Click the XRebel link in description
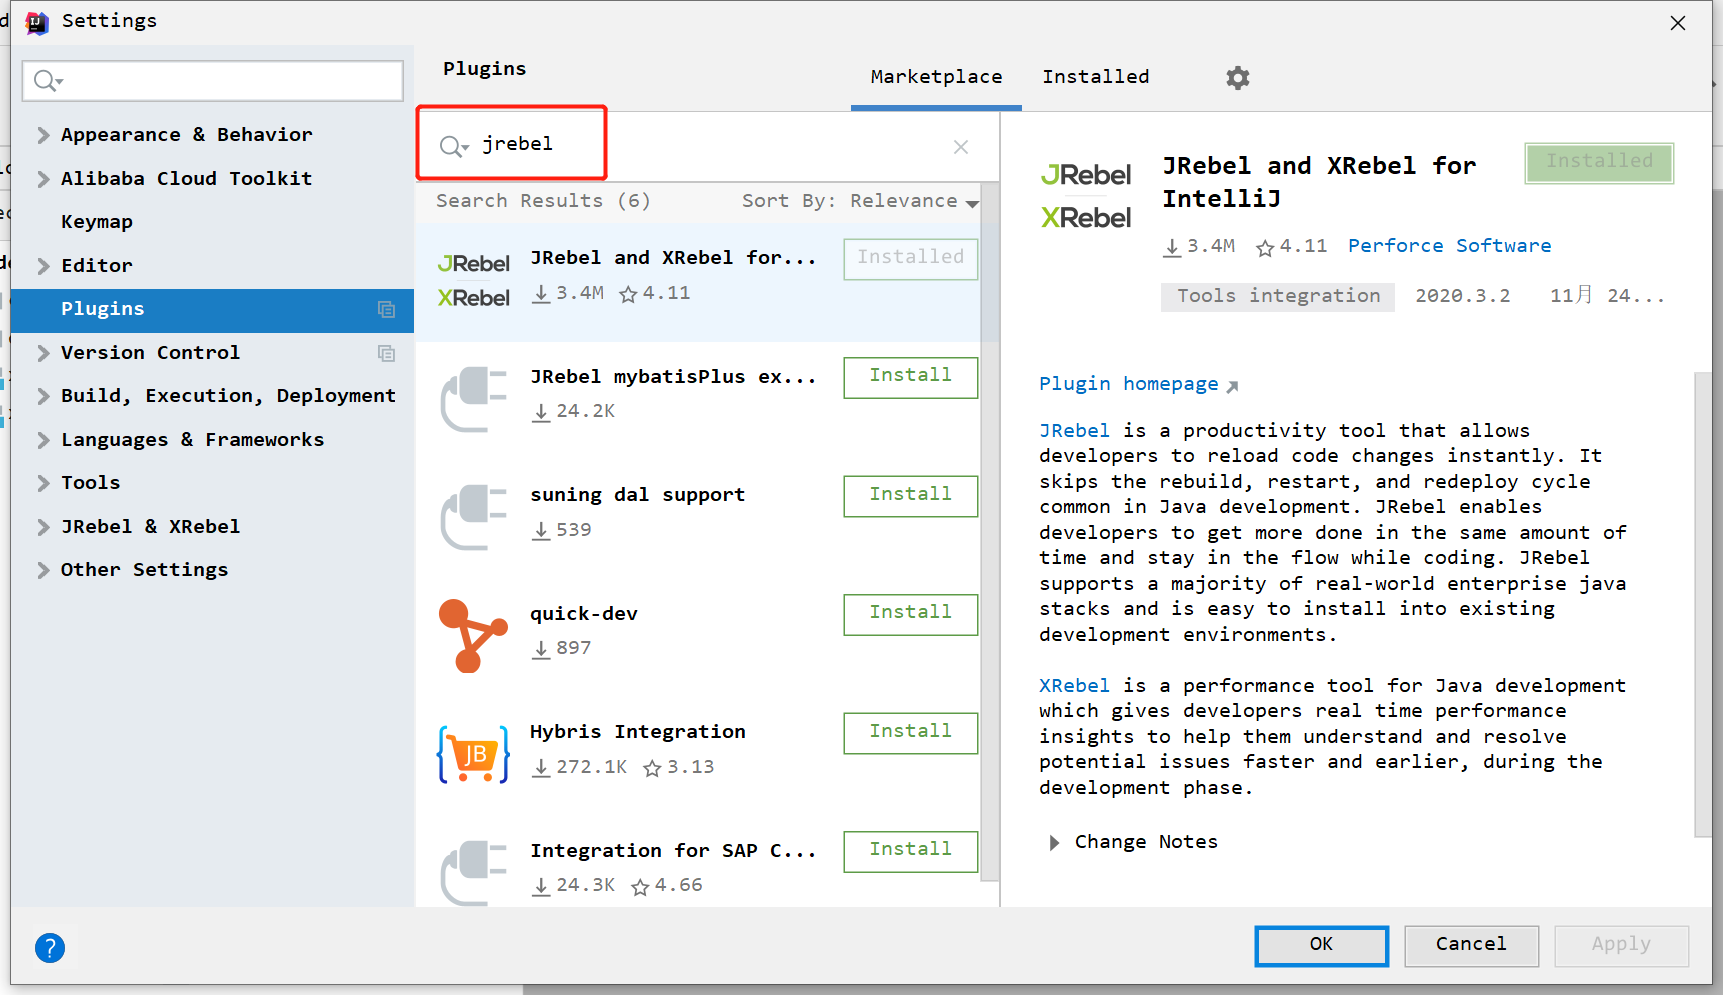 tap(1074, 686)
